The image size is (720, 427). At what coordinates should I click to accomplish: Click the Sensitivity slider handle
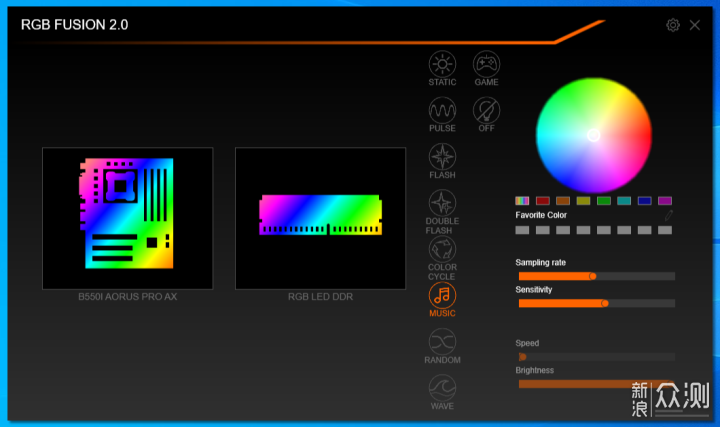tap(605, 303)
